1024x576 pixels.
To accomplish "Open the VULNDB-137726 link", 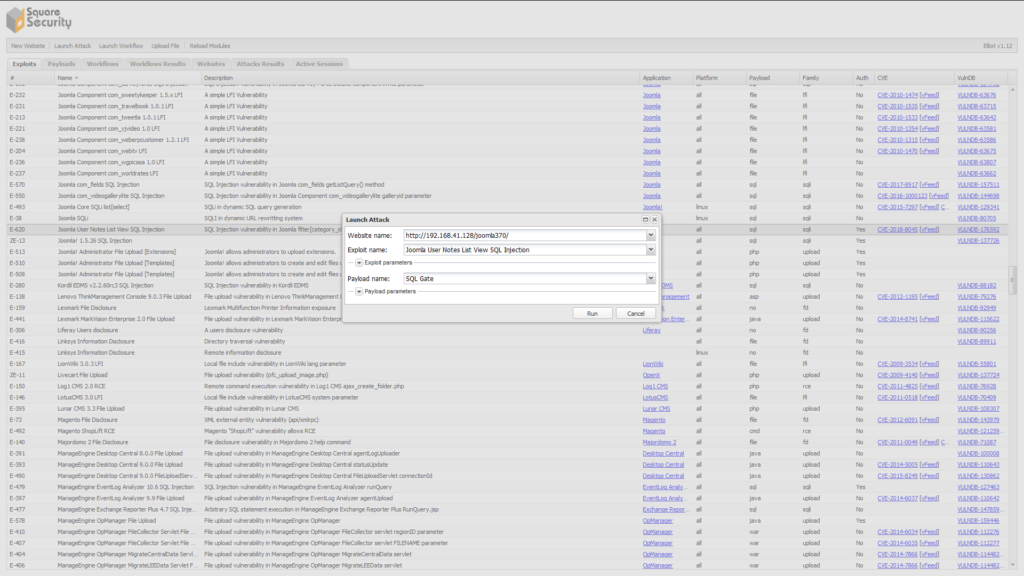I will coord(978,241).
